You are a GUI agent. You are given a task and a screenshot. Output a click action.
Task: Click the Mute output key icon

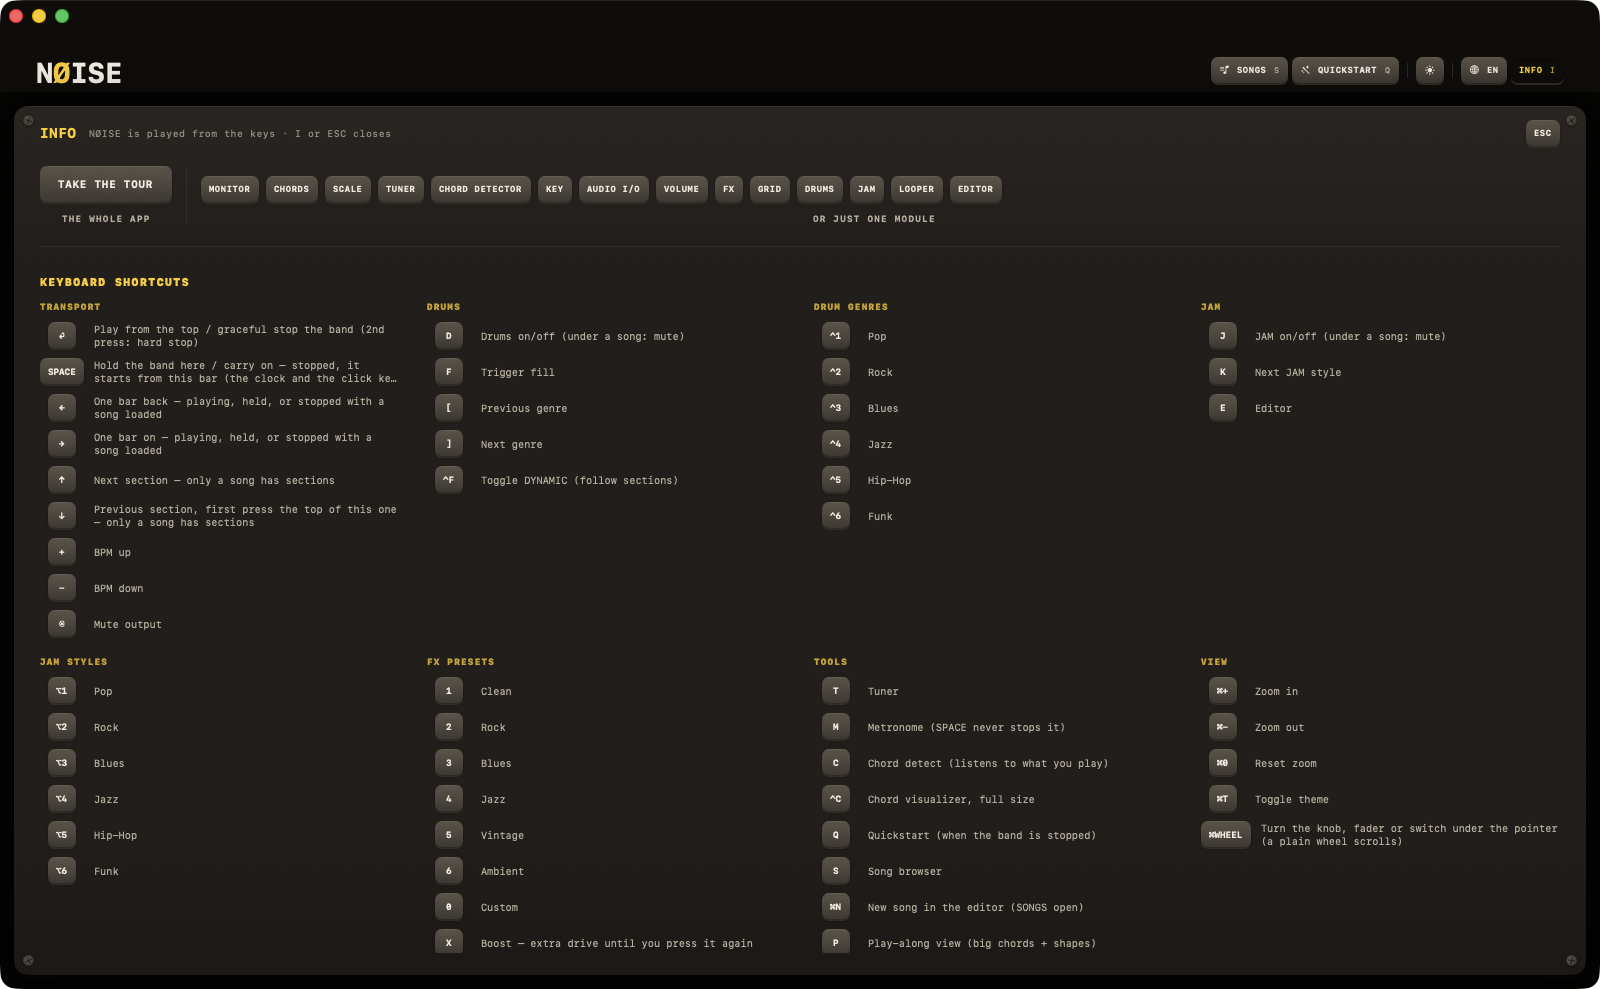62,623
